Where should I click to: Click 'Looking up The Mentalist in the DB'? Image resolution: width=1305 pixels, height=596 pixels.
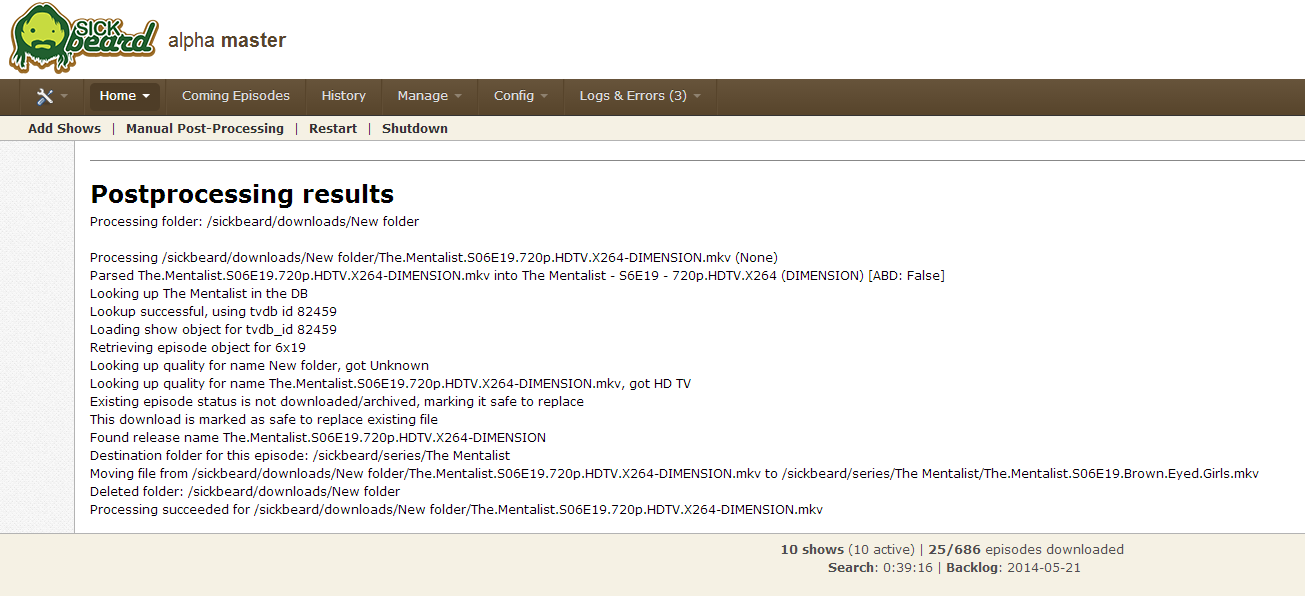199,294
